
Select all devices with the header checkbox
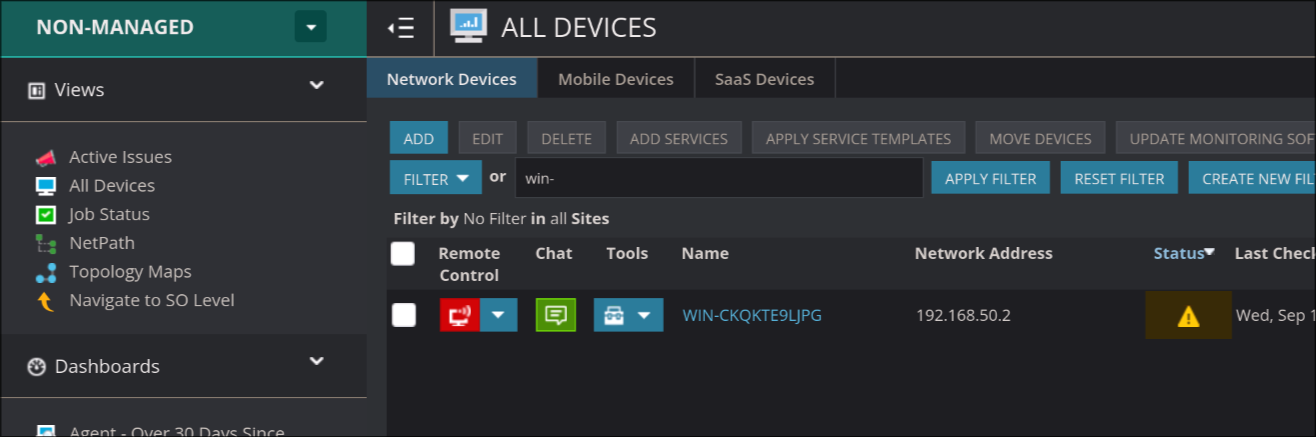(403, 254)
